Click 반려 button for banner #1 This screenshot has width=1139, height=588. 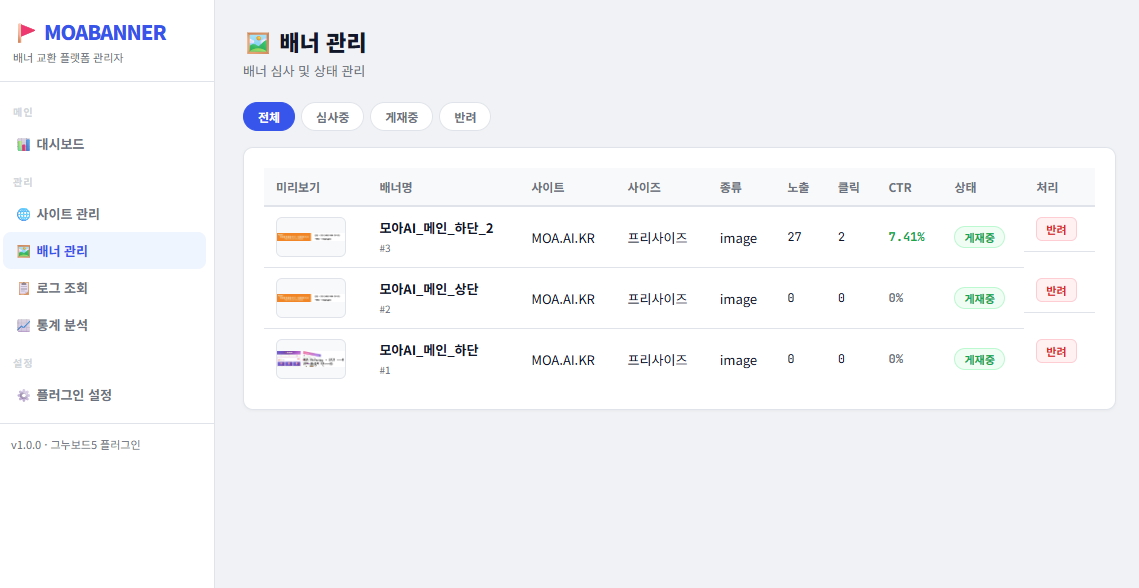point(1055,351)
